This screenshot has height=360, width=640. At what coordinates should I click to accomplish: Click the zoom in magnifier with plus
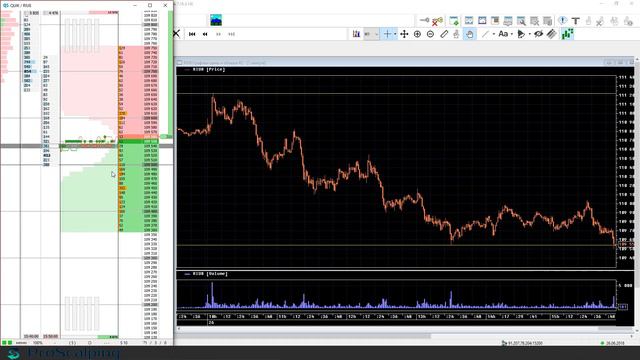417,34
